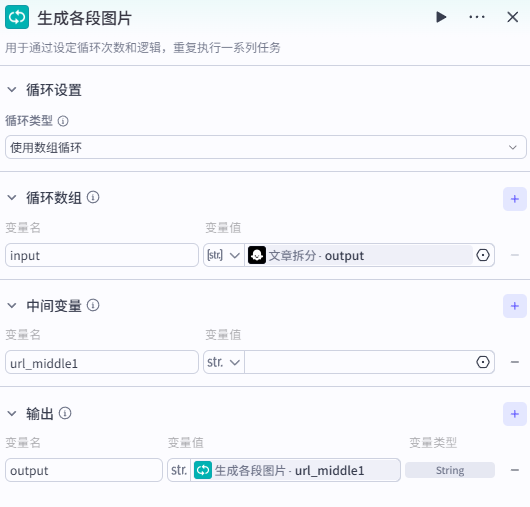Add a new loop array variable
The width and height of the screenshot is (530, 507).
pyautogui.click(x=515, y=199)
